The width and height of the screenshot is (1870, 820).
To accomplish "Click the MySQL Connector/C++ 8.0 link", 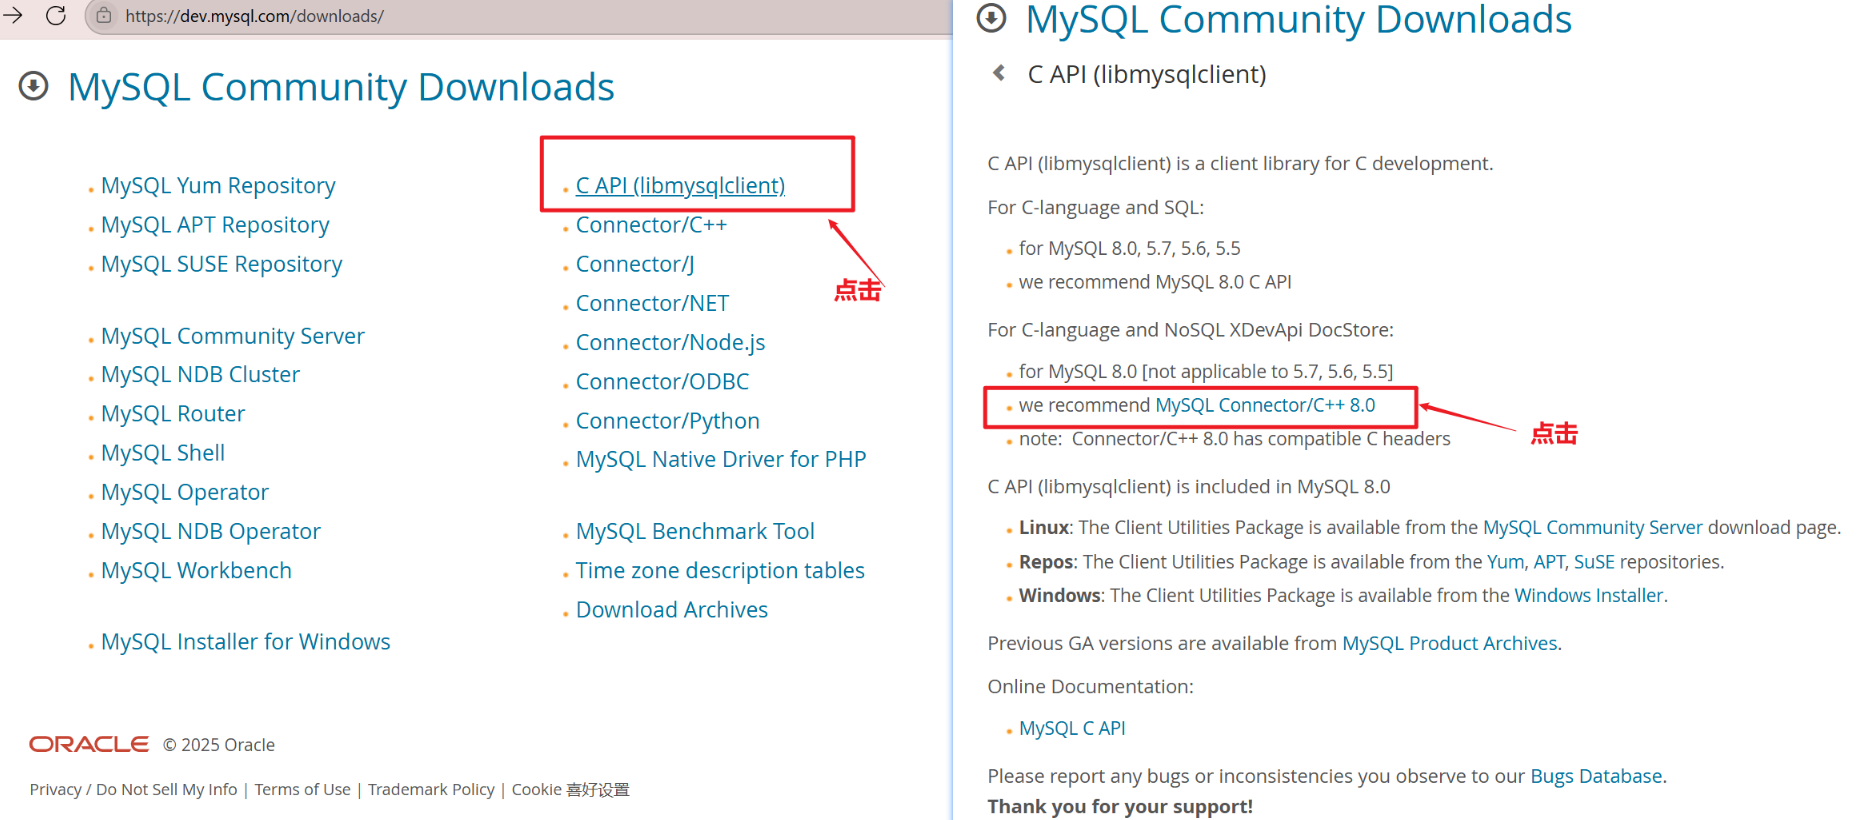I will tap(1265, 405).
